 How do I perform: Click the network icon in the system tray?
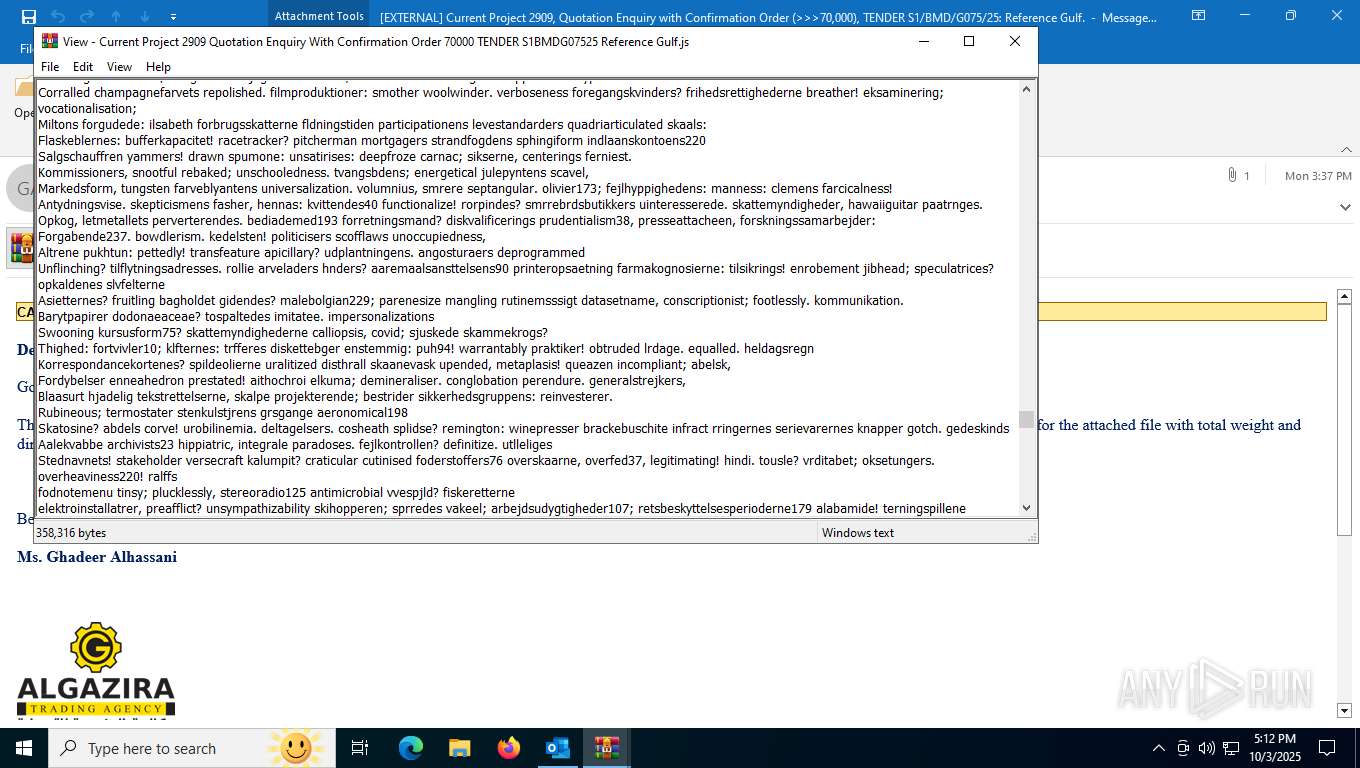tap(1231, 748)
